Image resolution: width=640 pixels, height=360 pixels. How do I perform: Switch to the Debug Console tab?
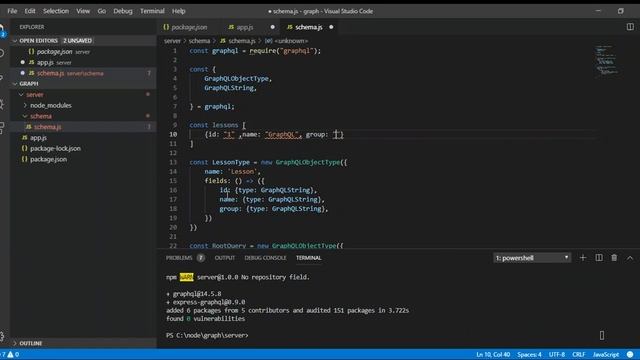point(265,258)
